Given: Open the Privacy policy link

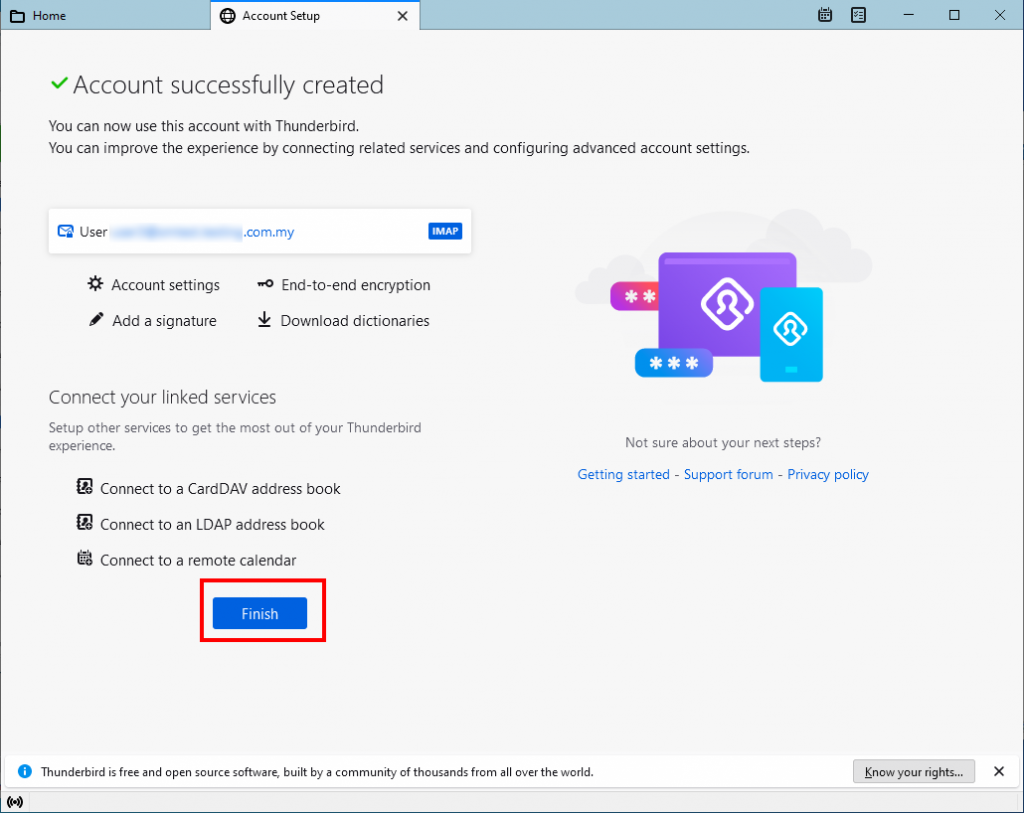Looking at the screenshot, I should coord(827,474).
